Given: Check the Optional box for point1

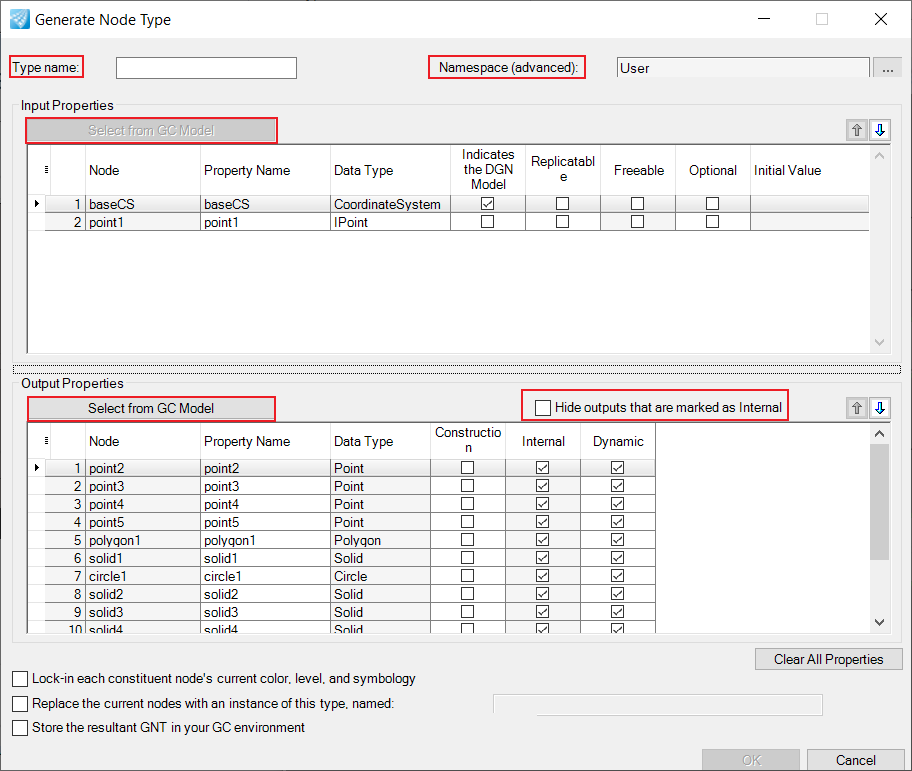Looking at the screenshot, I should (x=712, y=222).
